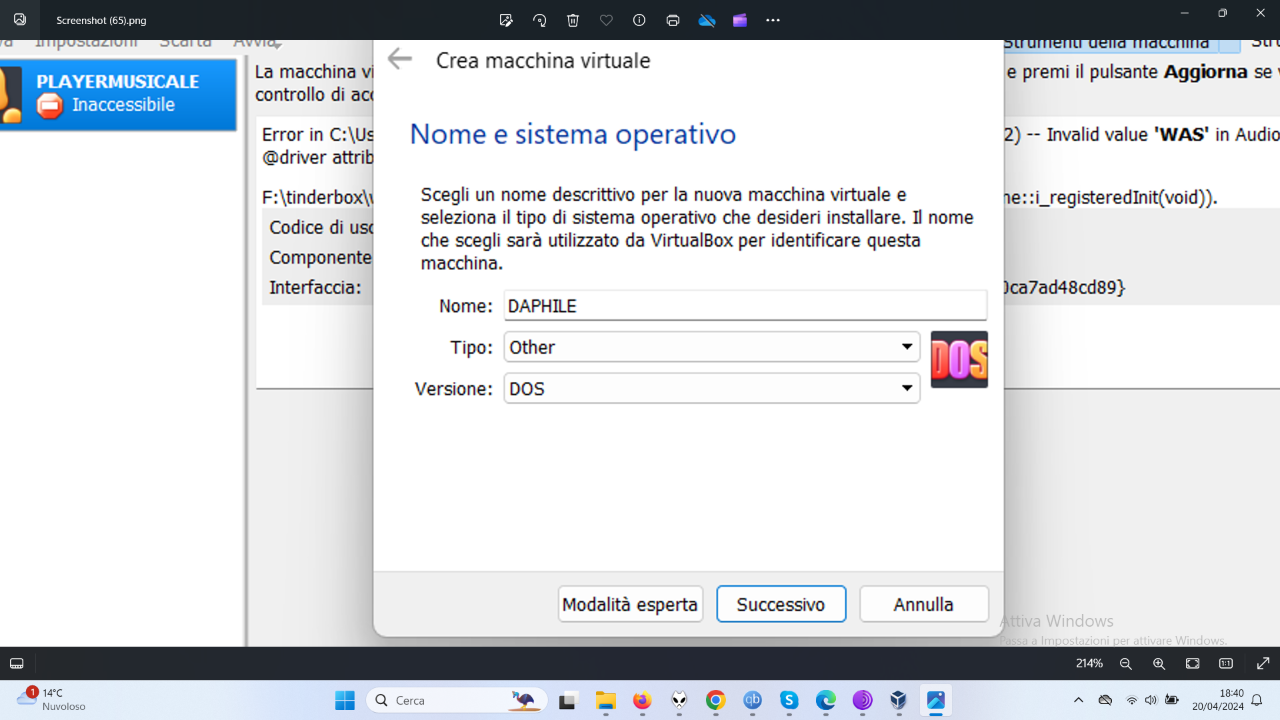Expand the hidden system tray icons chevron
Image resolution: width=1280 pixels, height=720 pixels.
[x=1078, y=700]
